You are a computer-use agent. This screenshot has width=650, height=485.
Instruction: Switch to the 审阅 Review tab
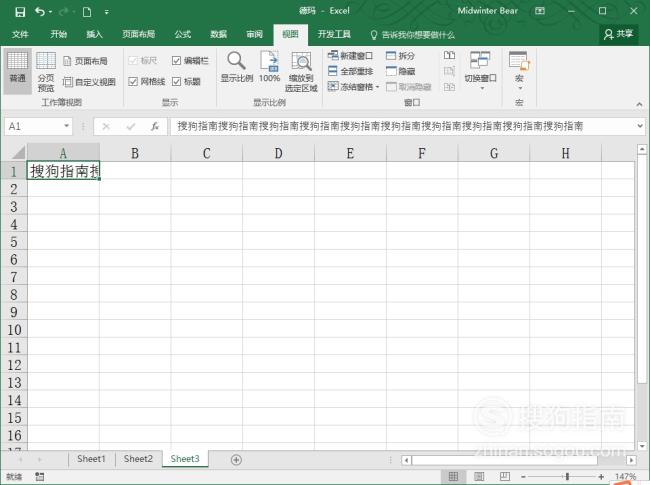255,34
